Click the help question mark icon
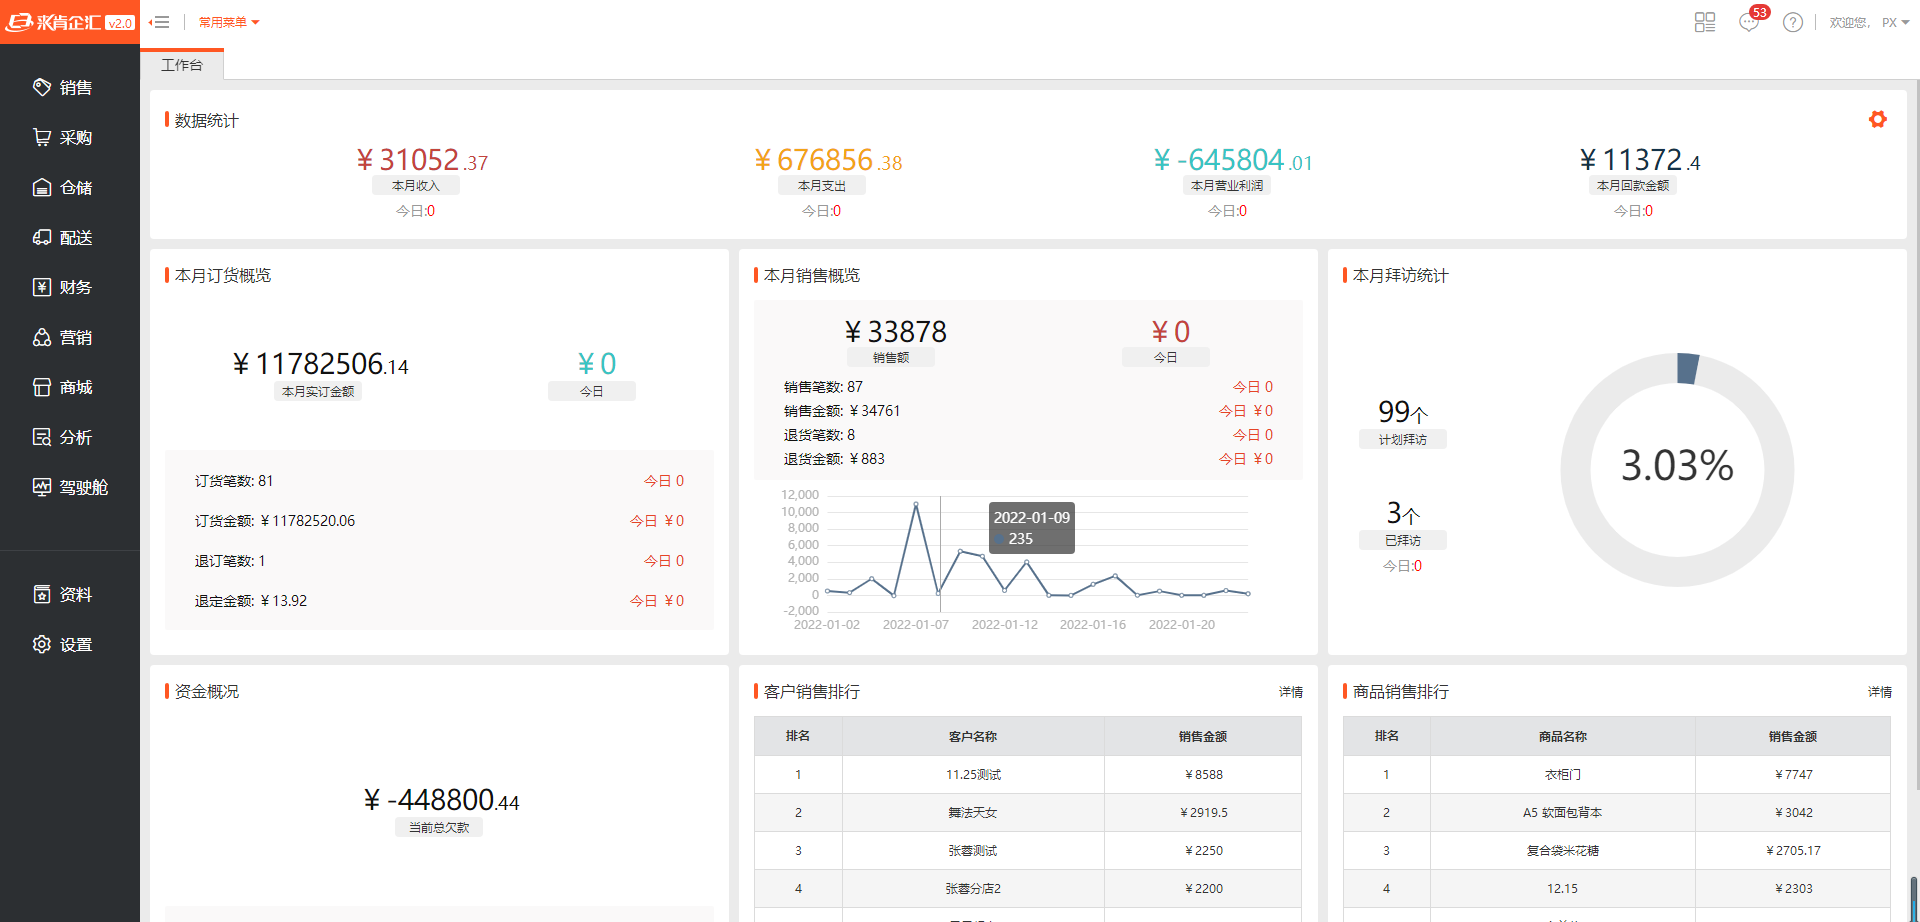Viewport: 1920px width, 922px height. pos(1792,22)
